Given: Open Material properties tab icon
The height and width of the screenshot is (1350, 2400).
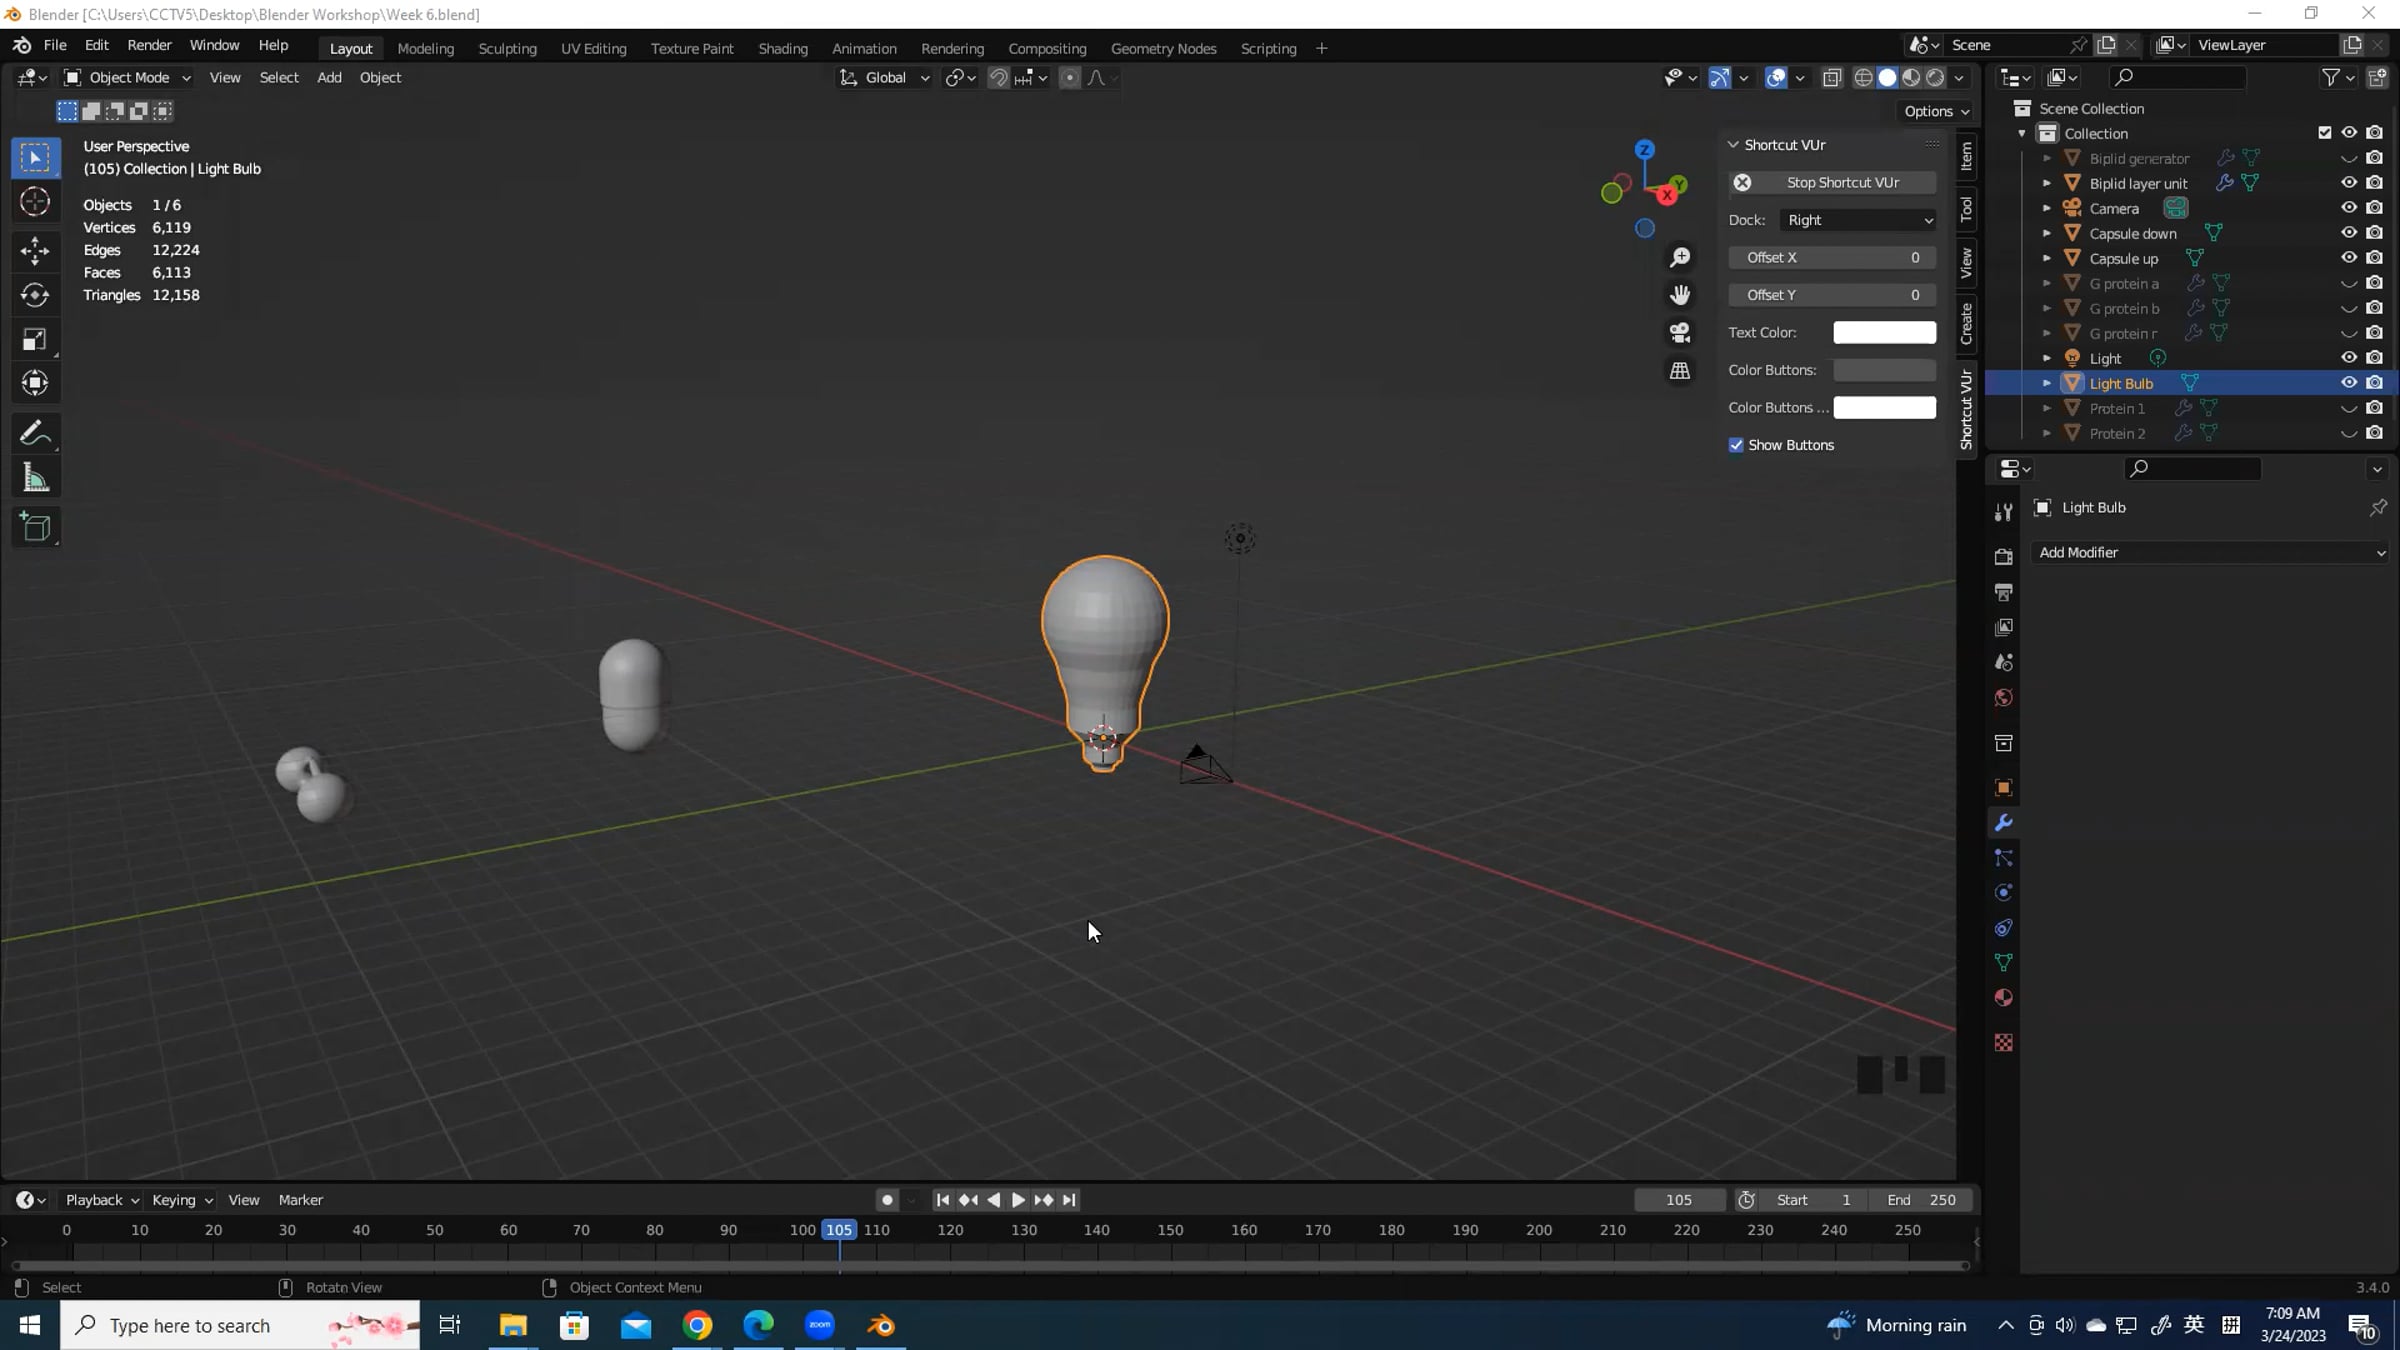Looking at the screenshot, I should (x=2003, y=998).
